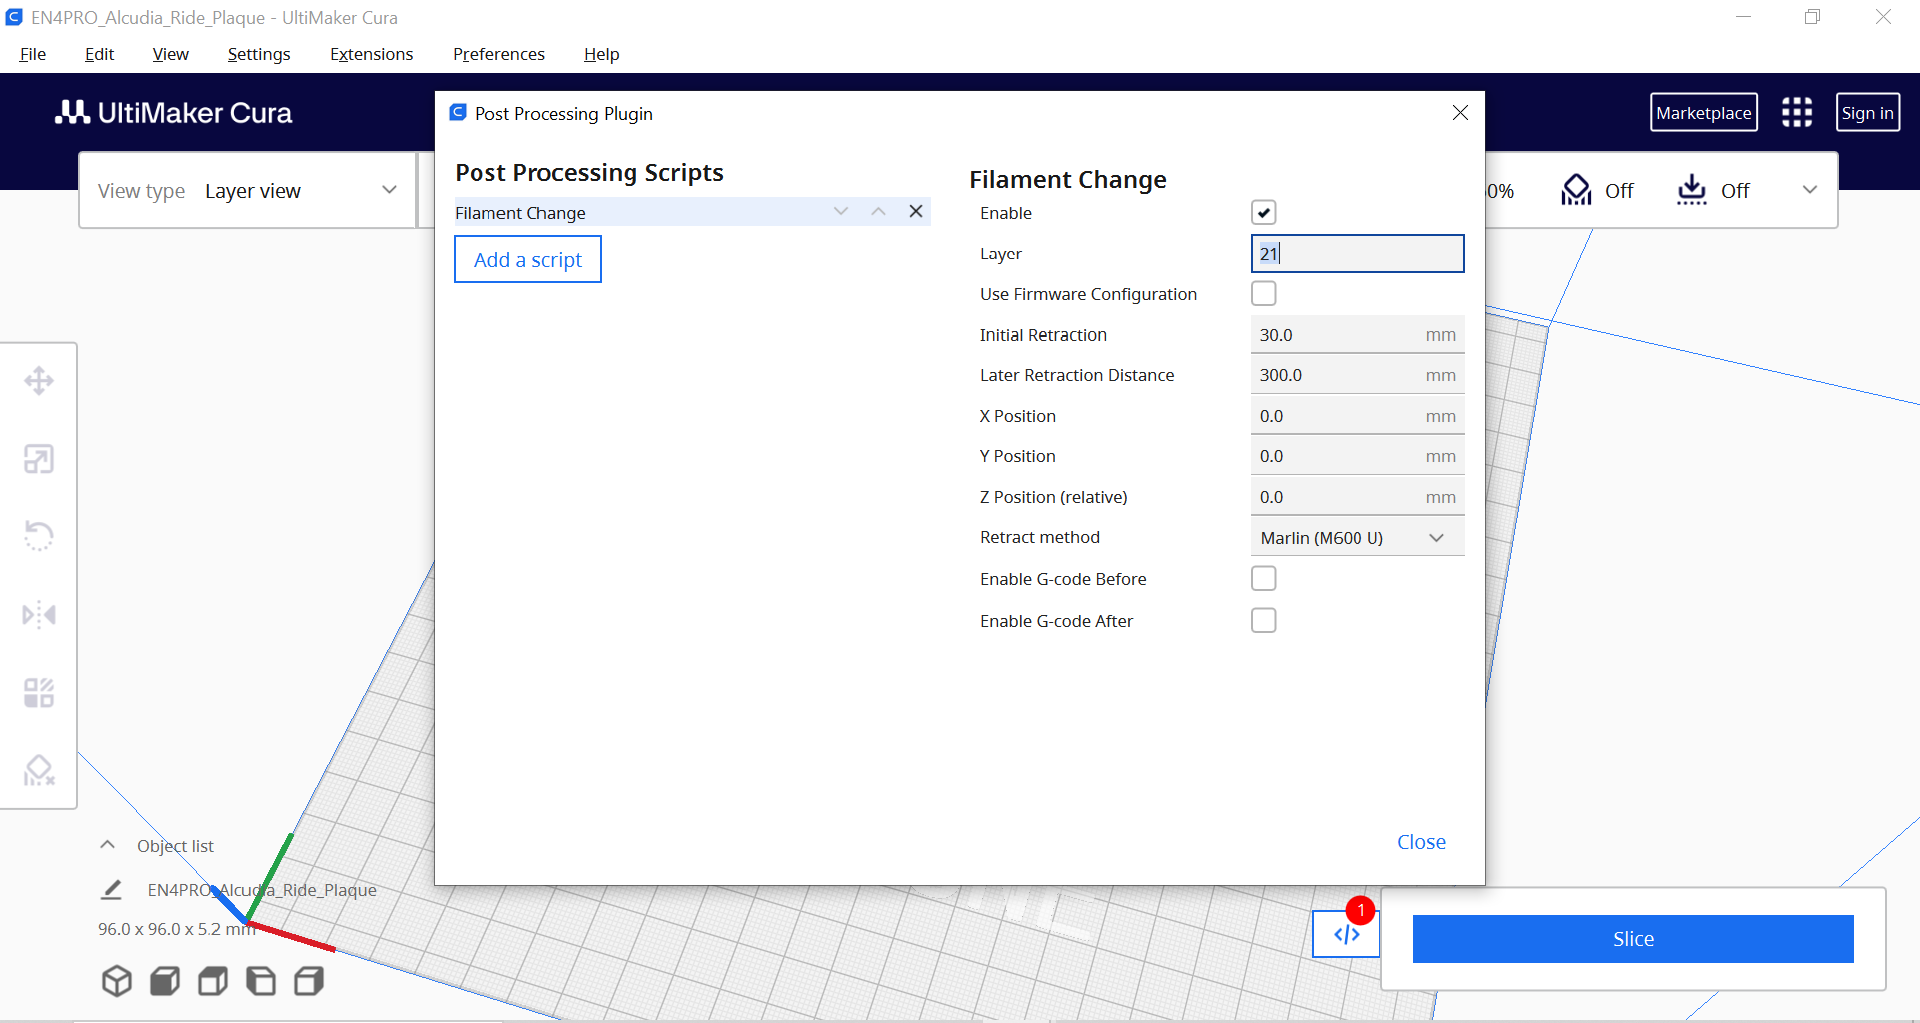
Task: Select the Mirror tool in left toolbar
Action: 39,614
